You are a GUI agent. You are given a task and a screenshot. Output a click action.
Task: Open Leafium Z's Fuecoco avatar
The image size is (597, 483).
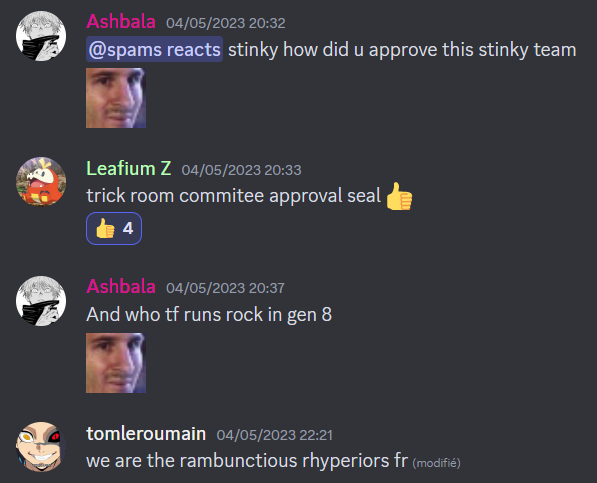coord(41,182)
